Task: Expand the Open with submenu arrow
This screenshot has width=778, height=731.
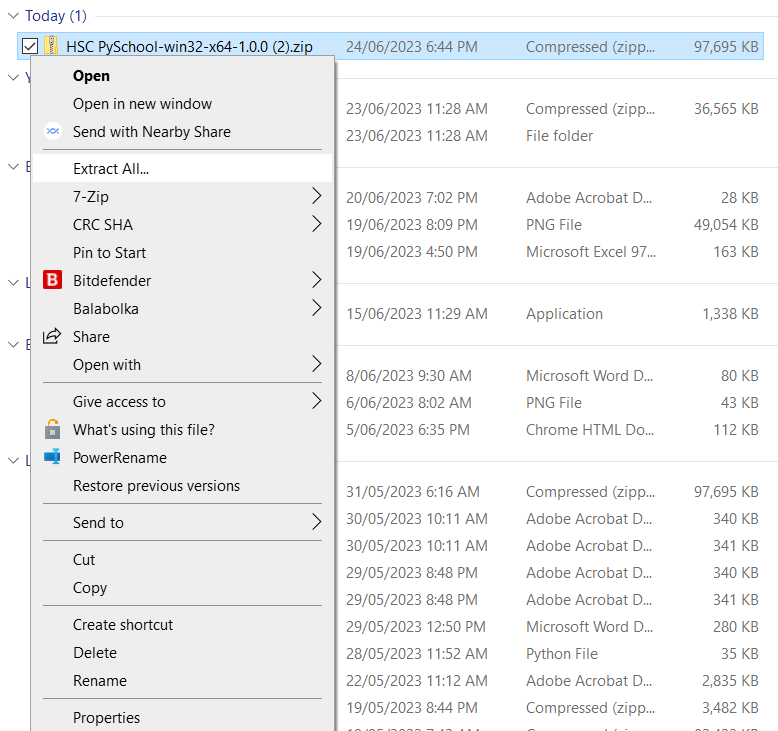Action: 316,364
